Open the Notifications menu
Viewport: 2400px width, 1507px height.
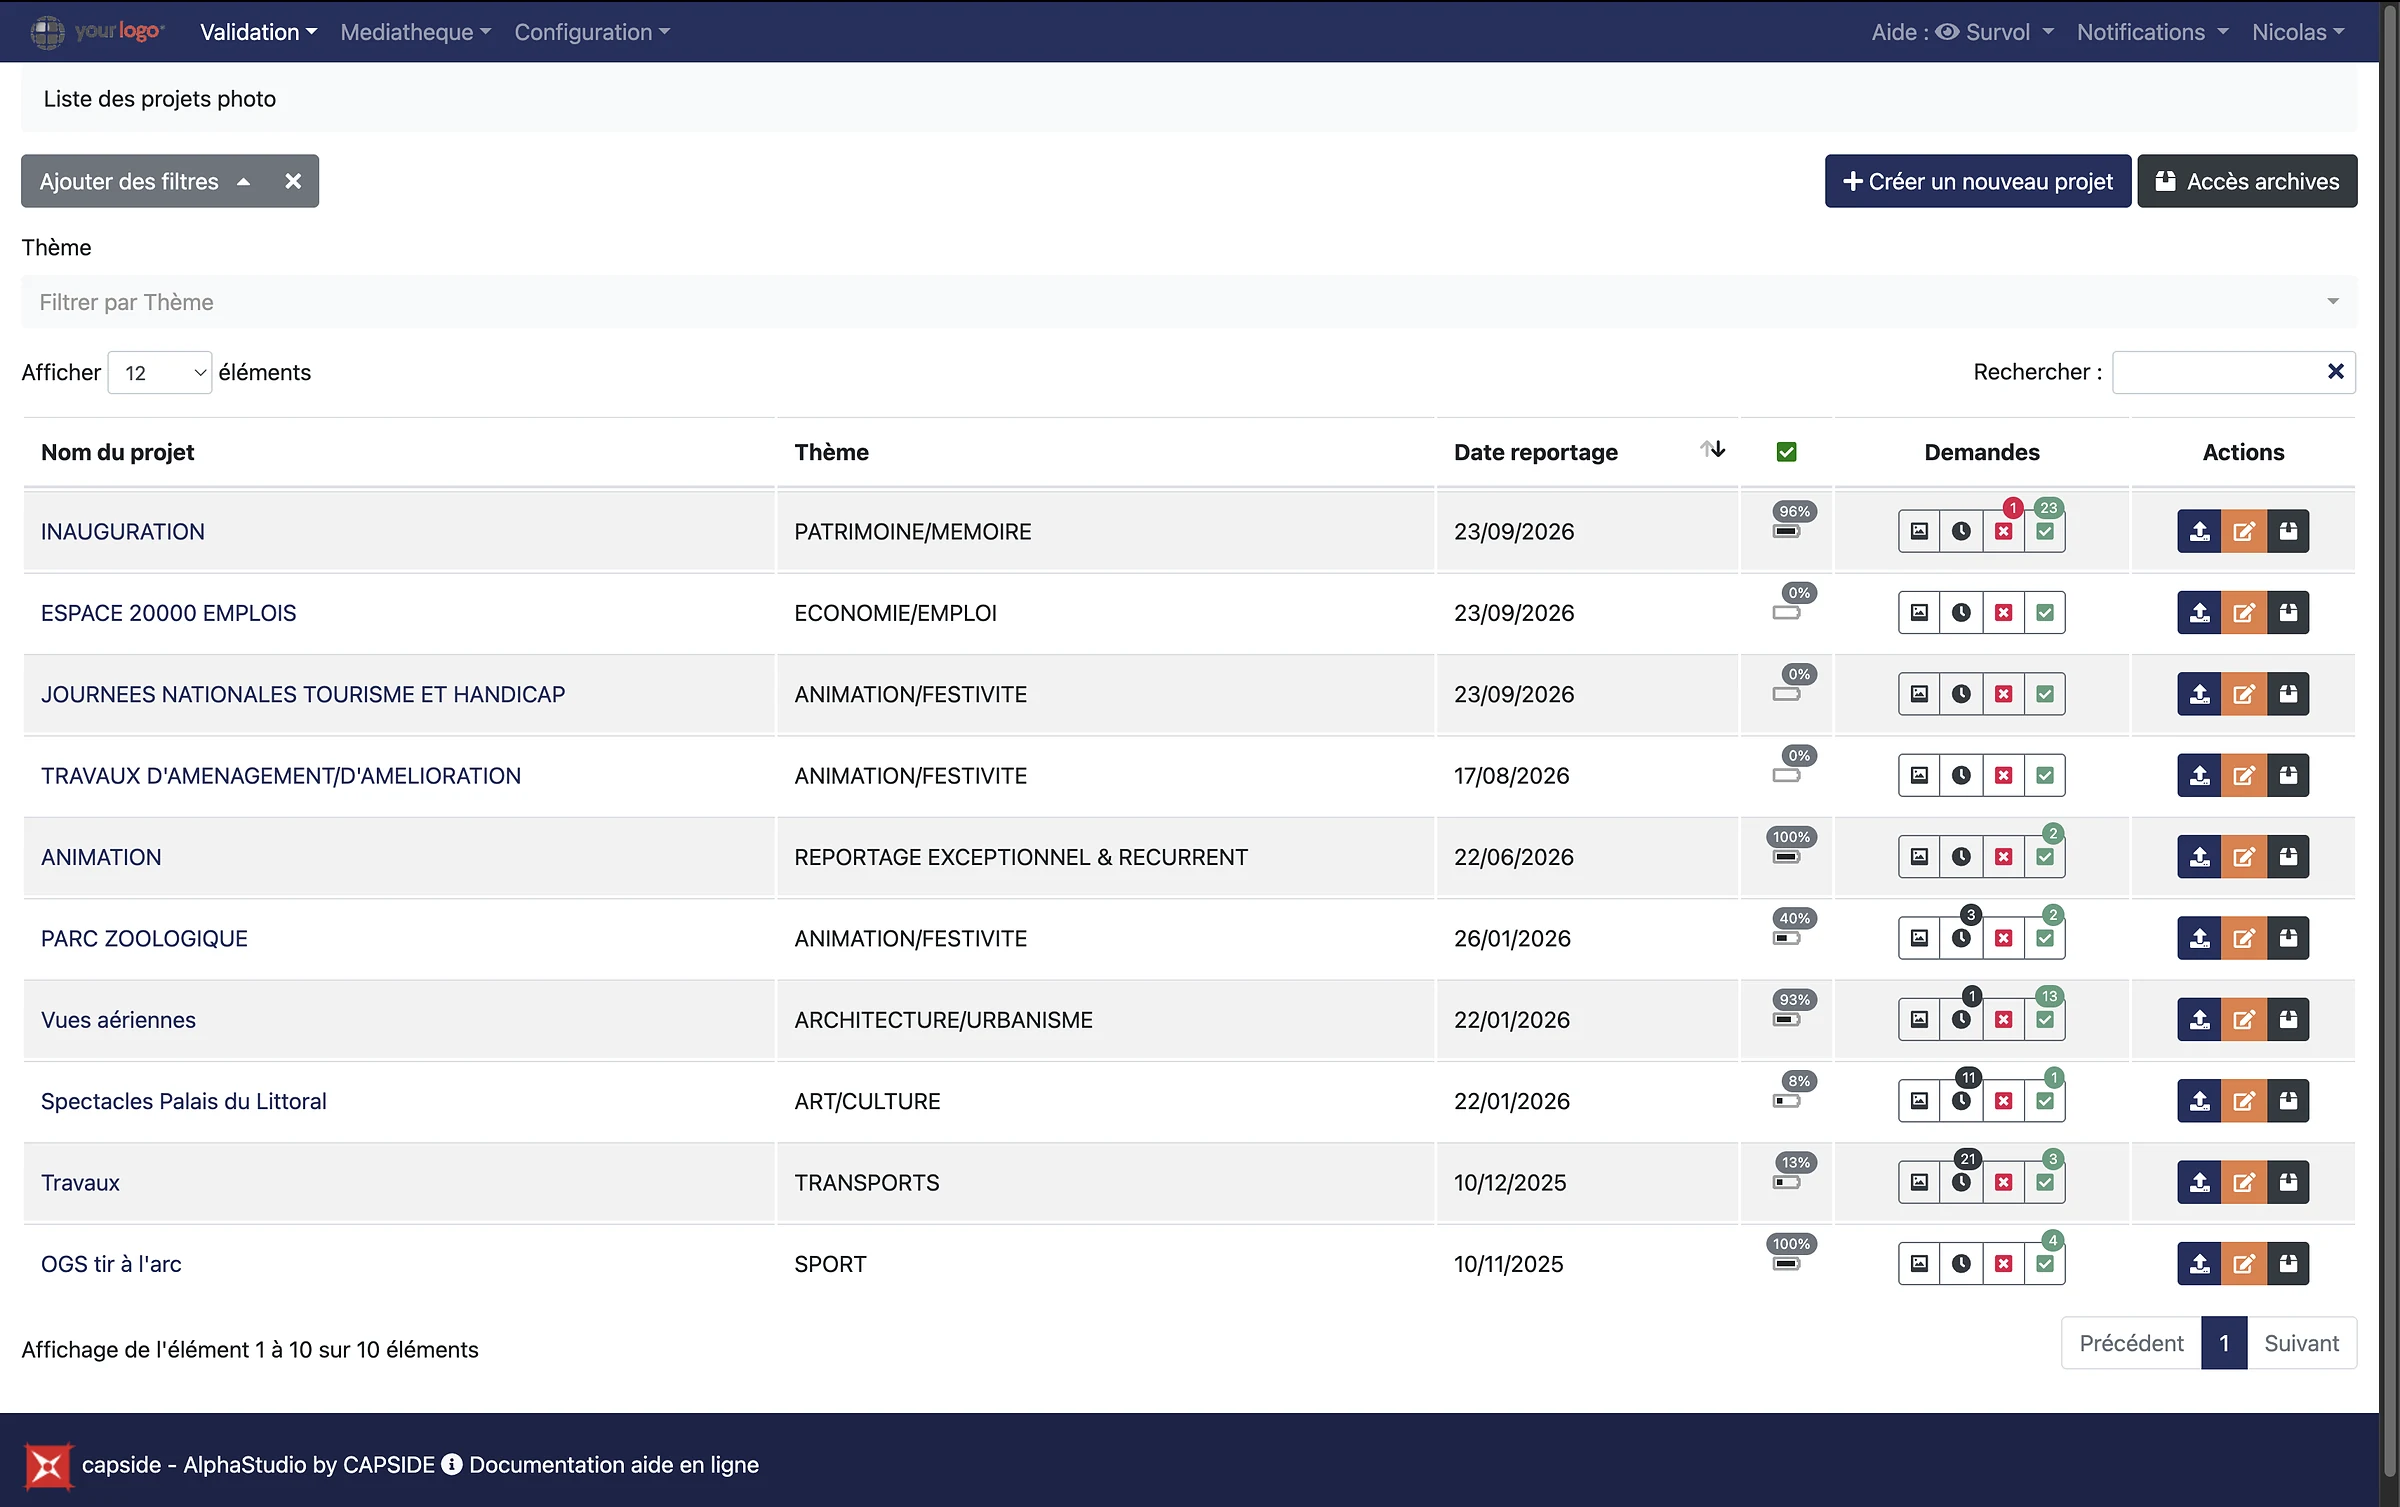click(2152, 32)
